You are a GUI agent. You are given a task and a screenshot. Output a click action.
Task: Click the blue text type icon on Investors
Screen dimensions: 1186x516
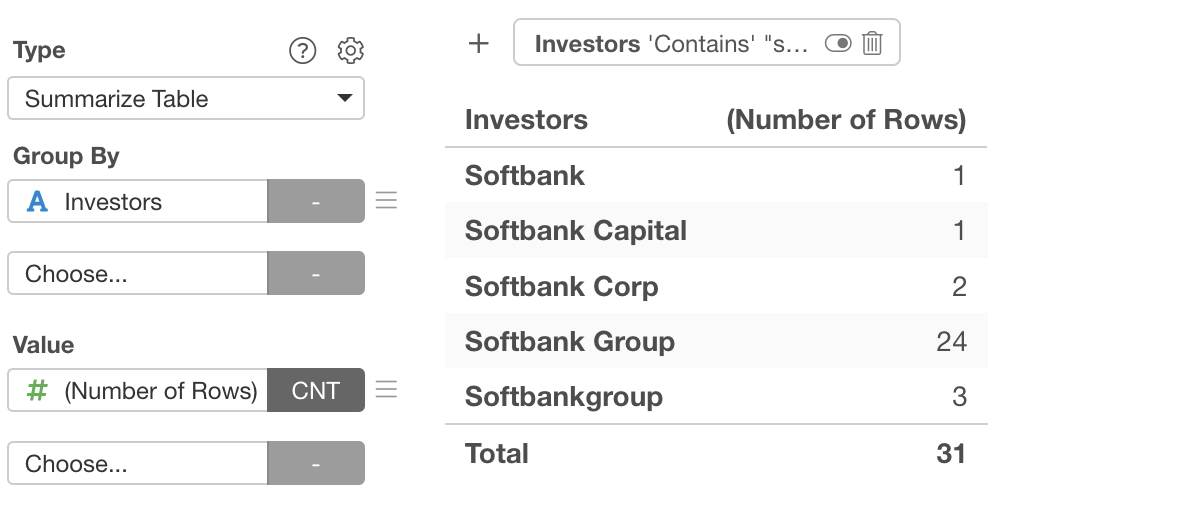tap(37, 201)
